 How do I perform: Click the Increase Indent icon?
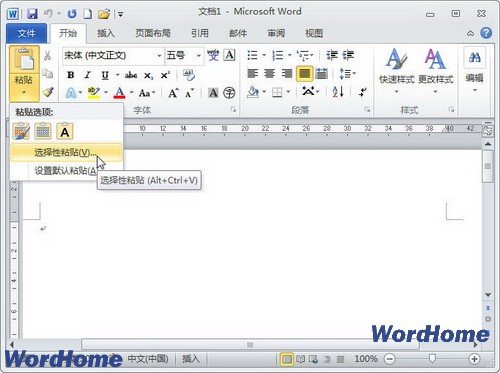[x=348, y=55]
